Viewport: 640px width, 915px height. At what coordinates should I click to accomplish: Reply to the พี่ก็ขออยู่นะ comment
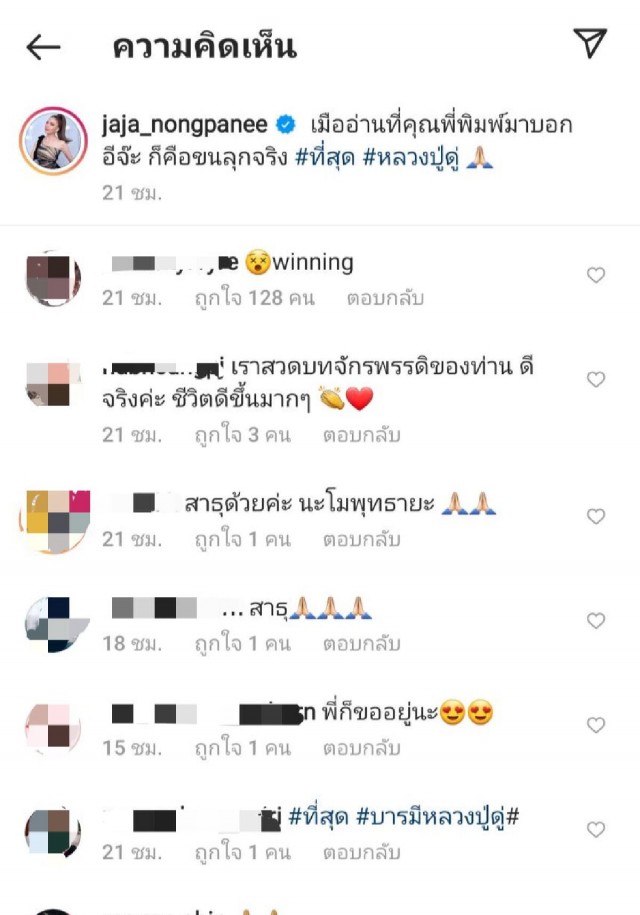pyautogui.click(x=362, y=749)
